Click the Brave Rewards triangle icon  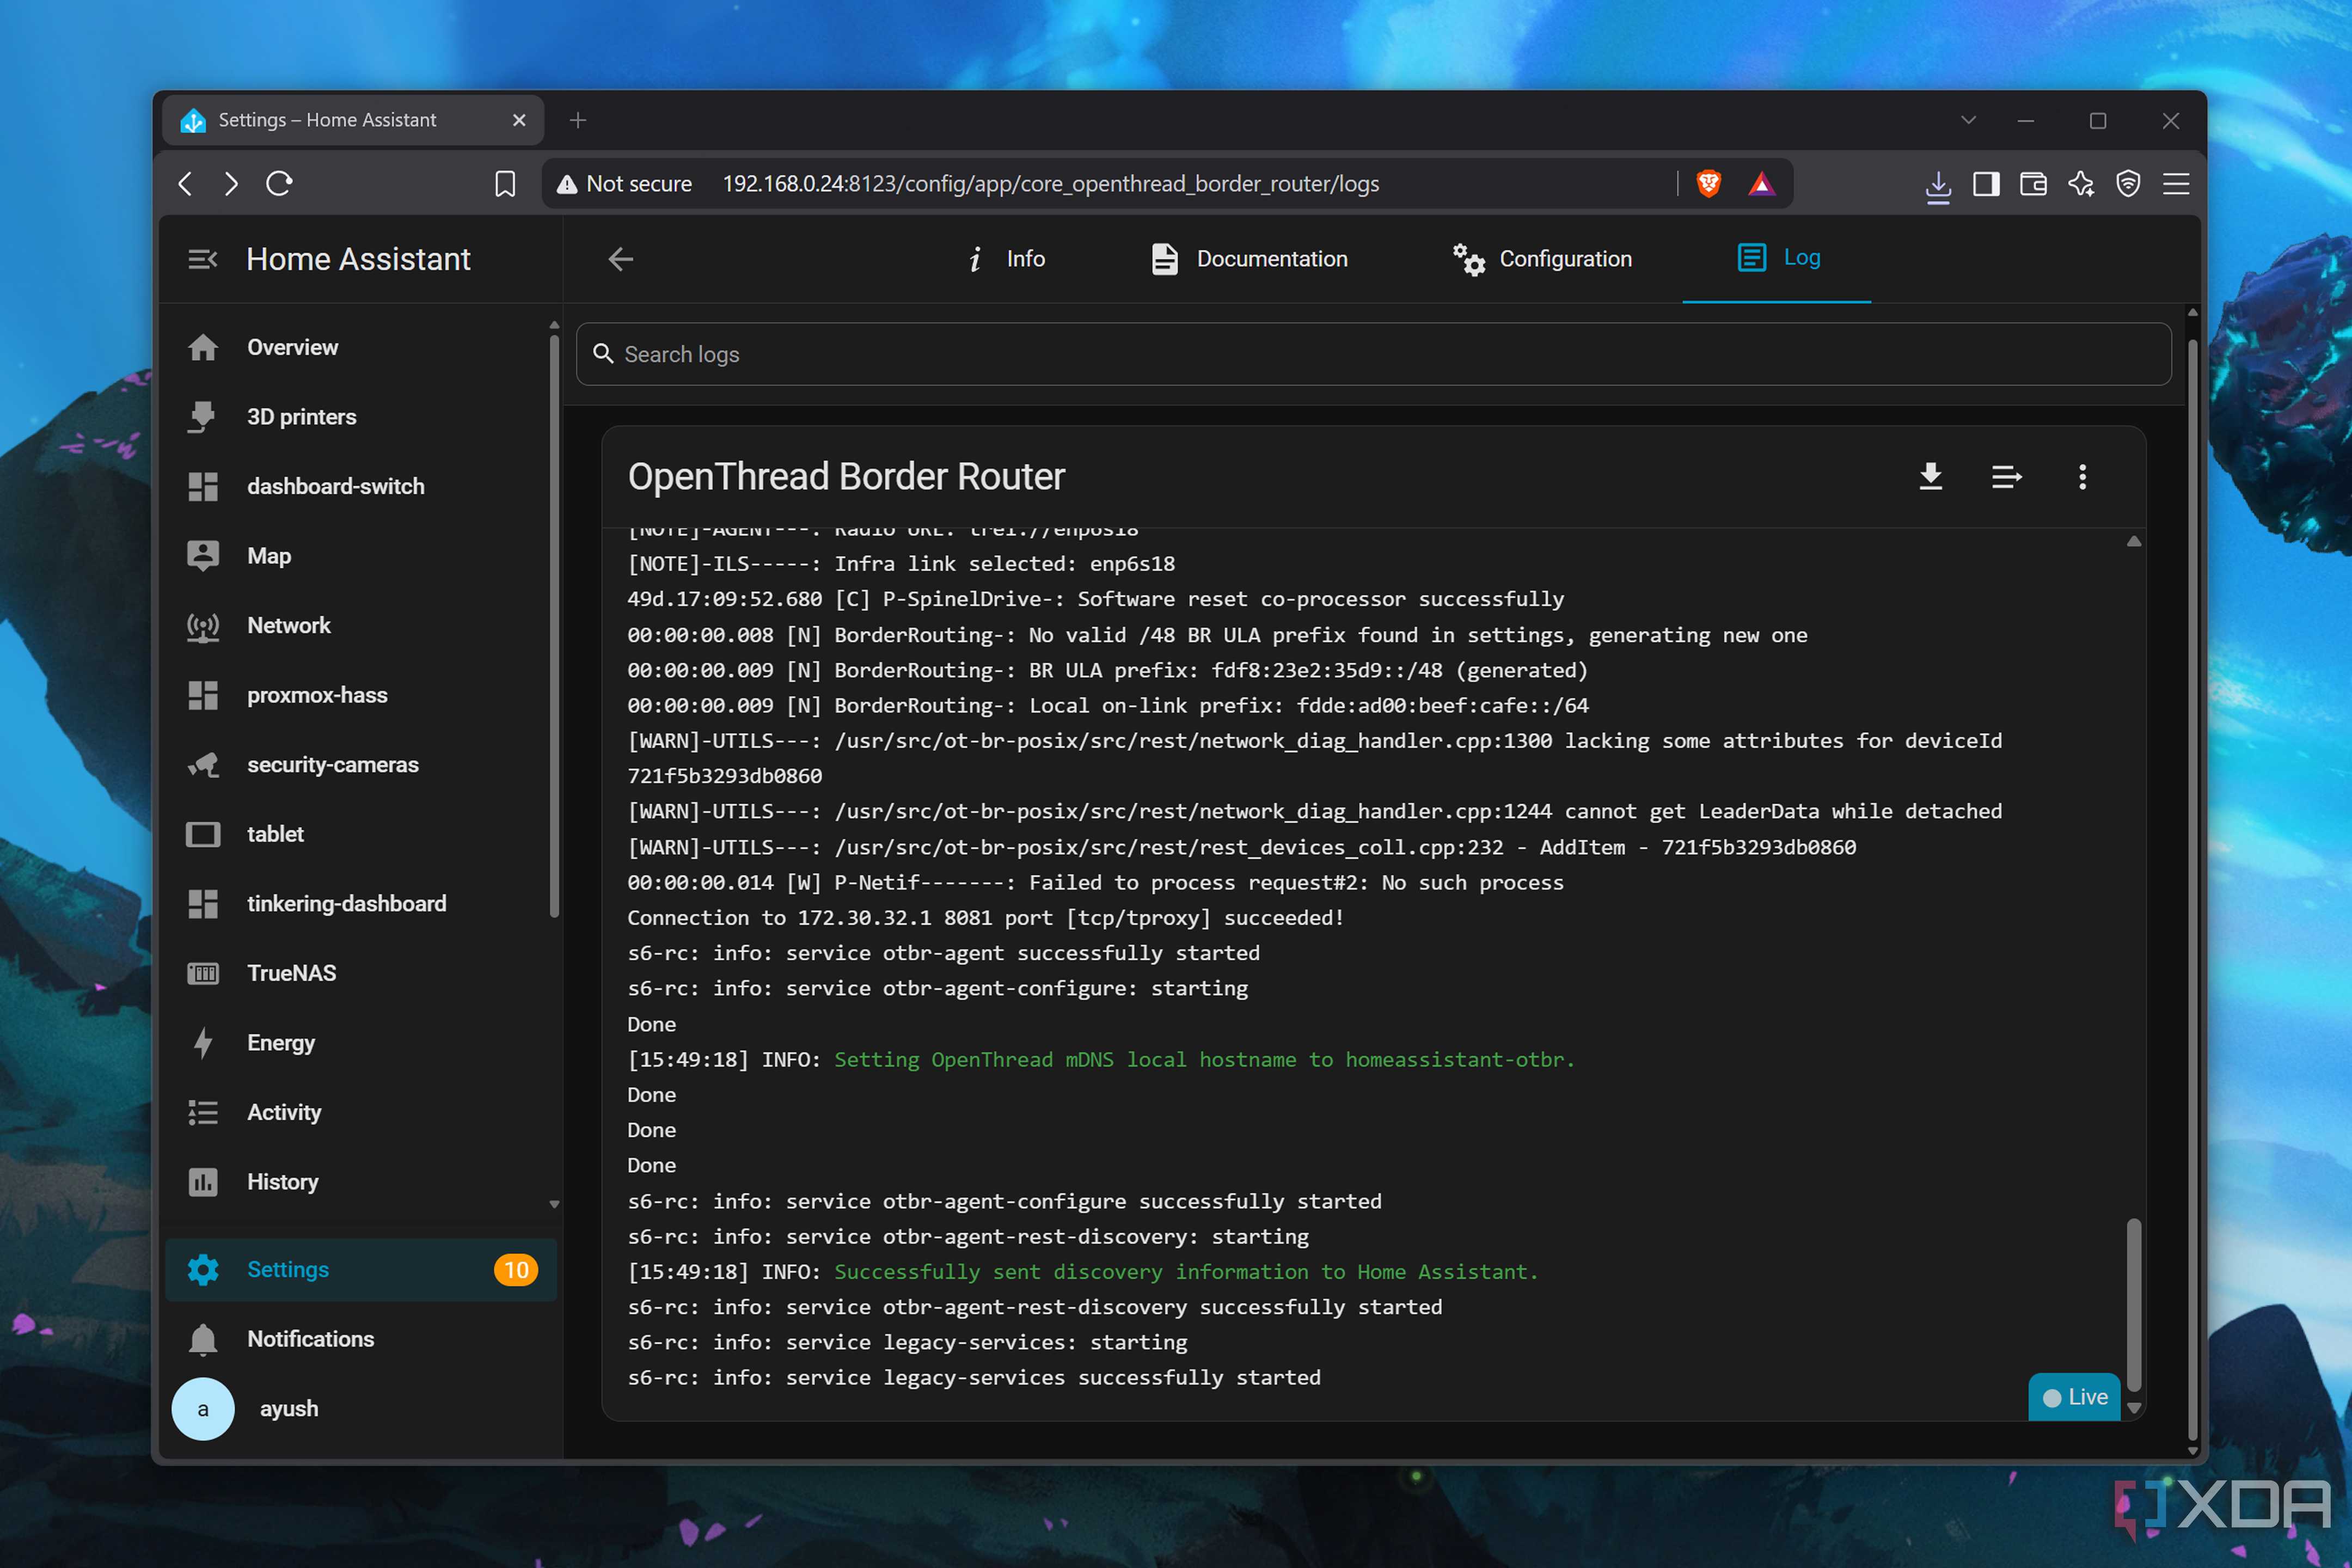(x=1762, y=184)
